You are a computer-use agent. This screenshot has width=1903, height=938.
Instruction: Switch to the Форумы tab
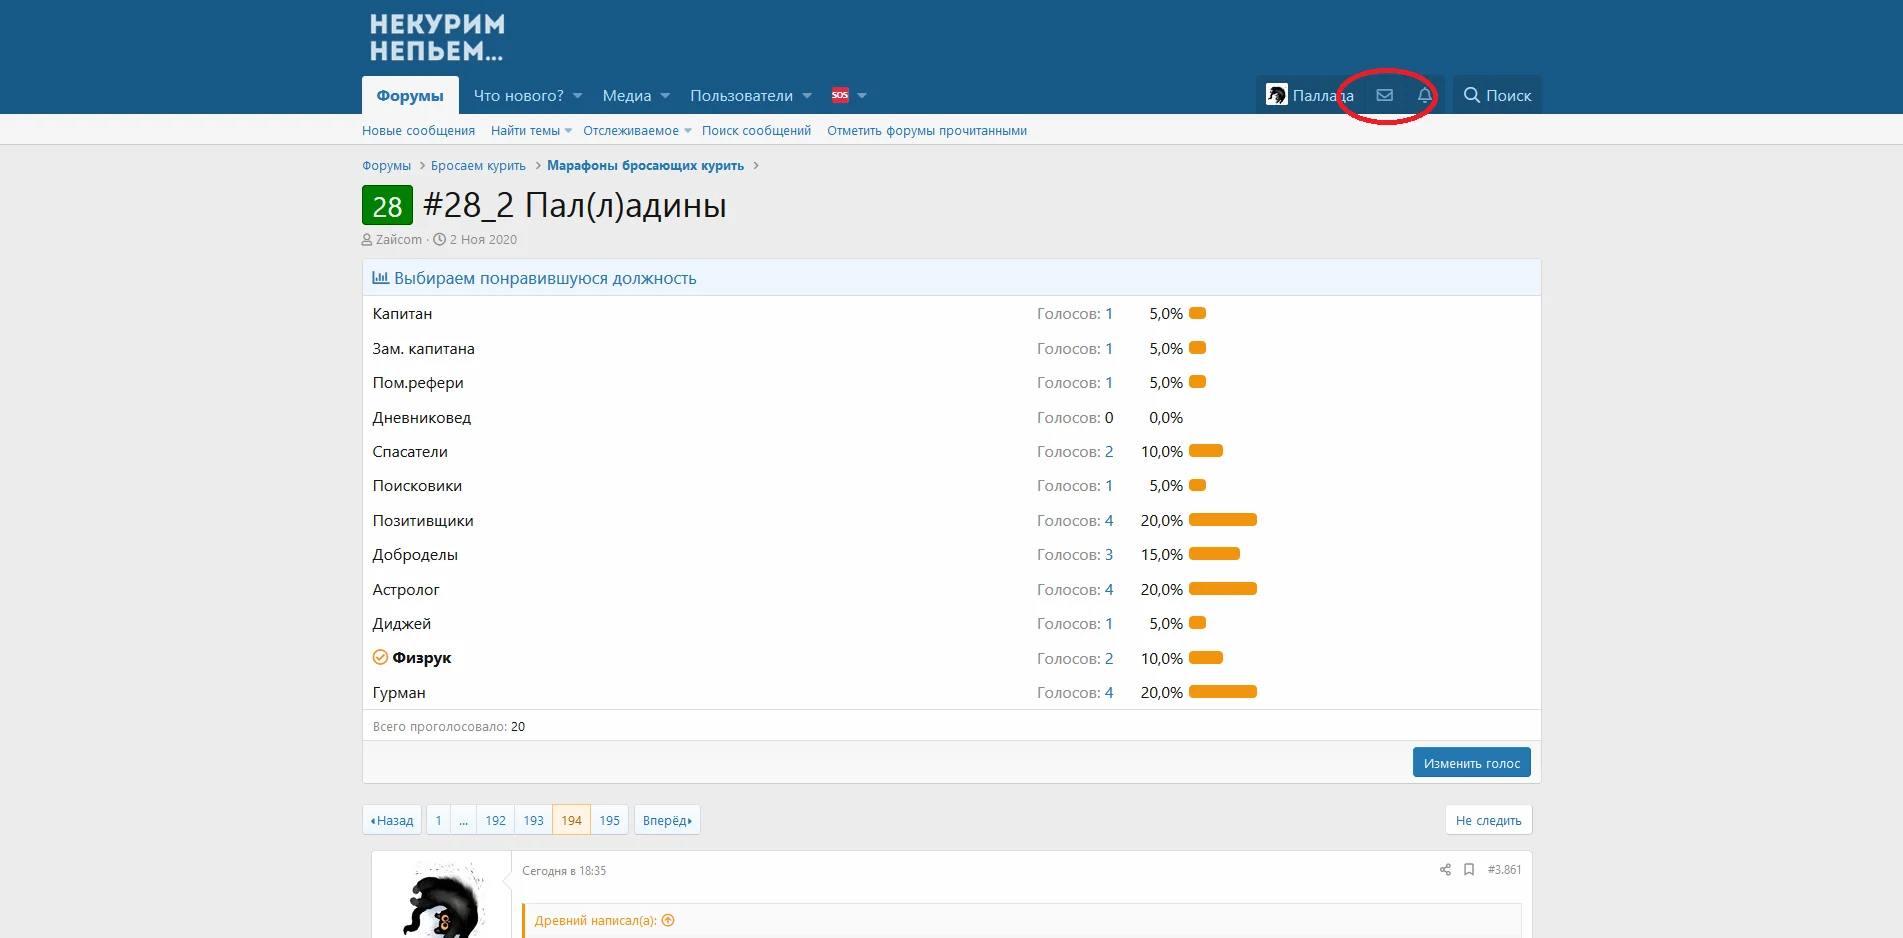409,95
